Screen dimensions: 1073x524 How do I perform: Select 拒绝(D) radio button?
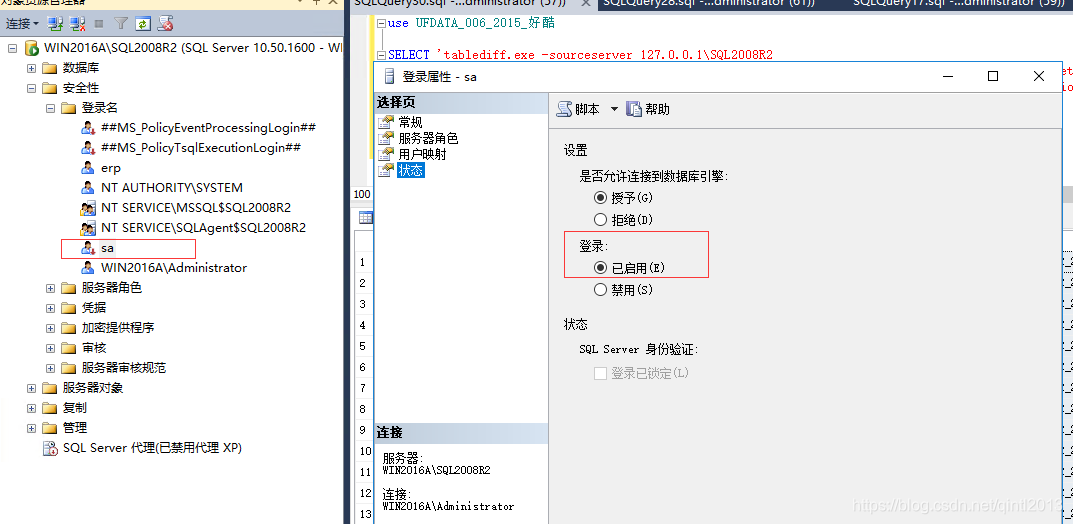pyautogui.click(x=600, y=220)
